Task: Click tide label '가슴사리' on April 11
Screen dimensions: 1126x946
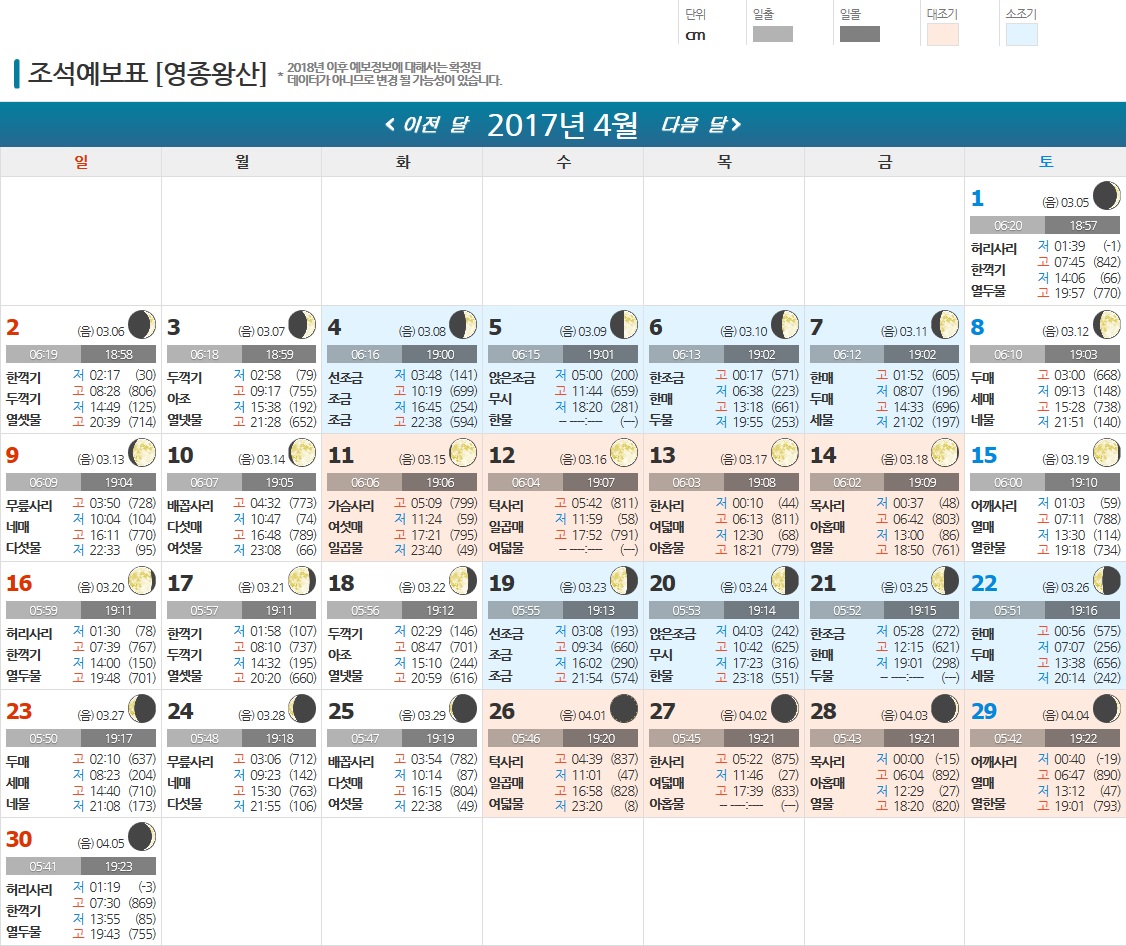Action: [x=351, y=506]
